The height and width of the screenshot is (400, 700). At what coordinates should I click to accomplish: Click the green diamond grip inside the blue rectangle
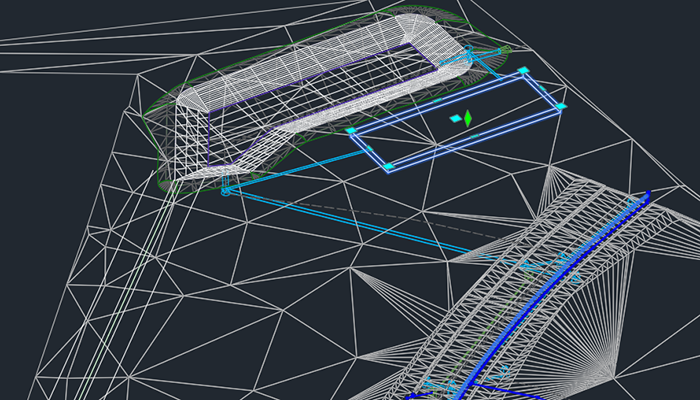(468, 119)
